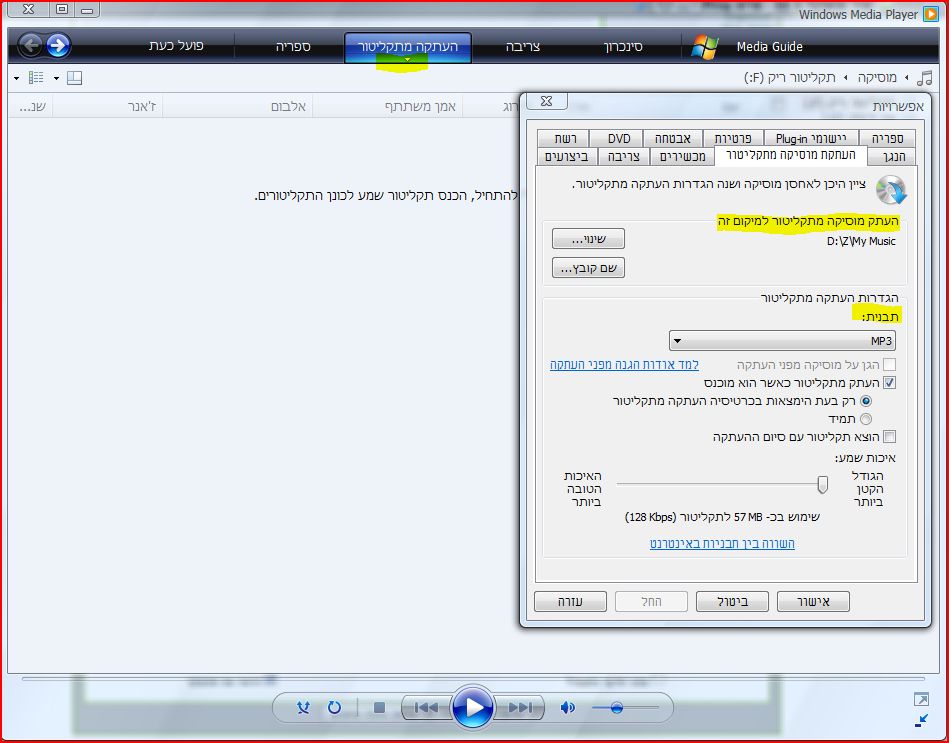949x743 pixels.
Task: Toggle copy protect music checkbox
Action: click(889, 364)
